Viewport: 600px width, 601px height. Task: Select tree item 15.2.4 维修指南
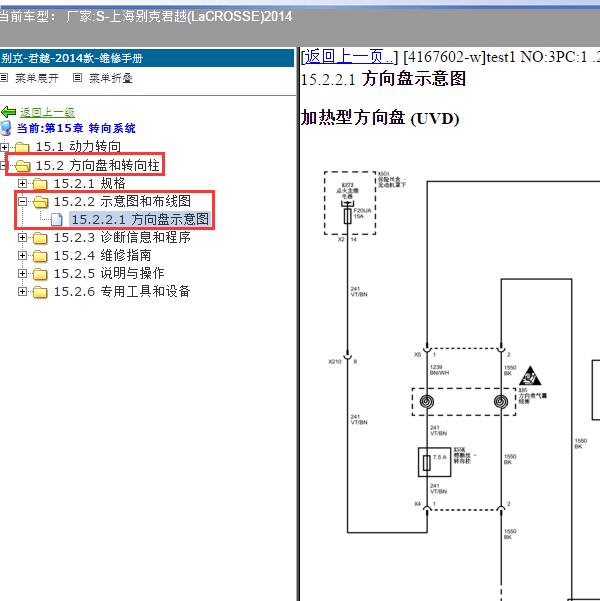tap(102, 255)
